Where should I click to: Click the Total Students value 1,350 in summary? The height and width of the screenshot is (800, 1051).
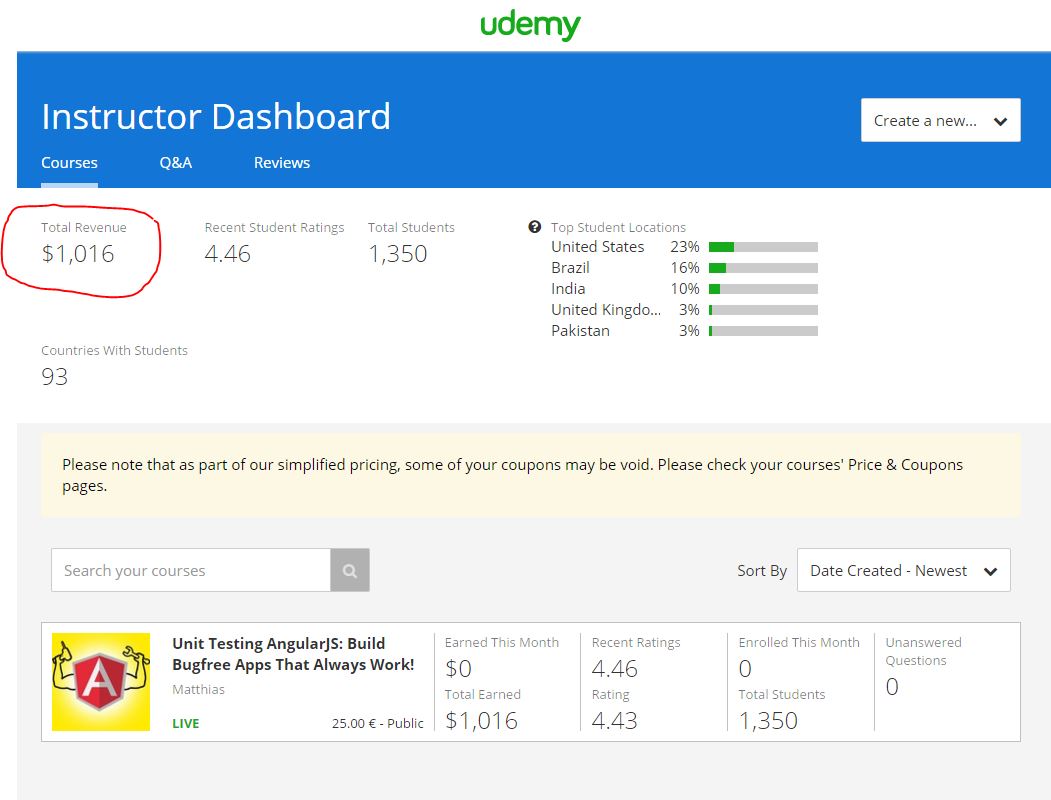tap(397, 254)
